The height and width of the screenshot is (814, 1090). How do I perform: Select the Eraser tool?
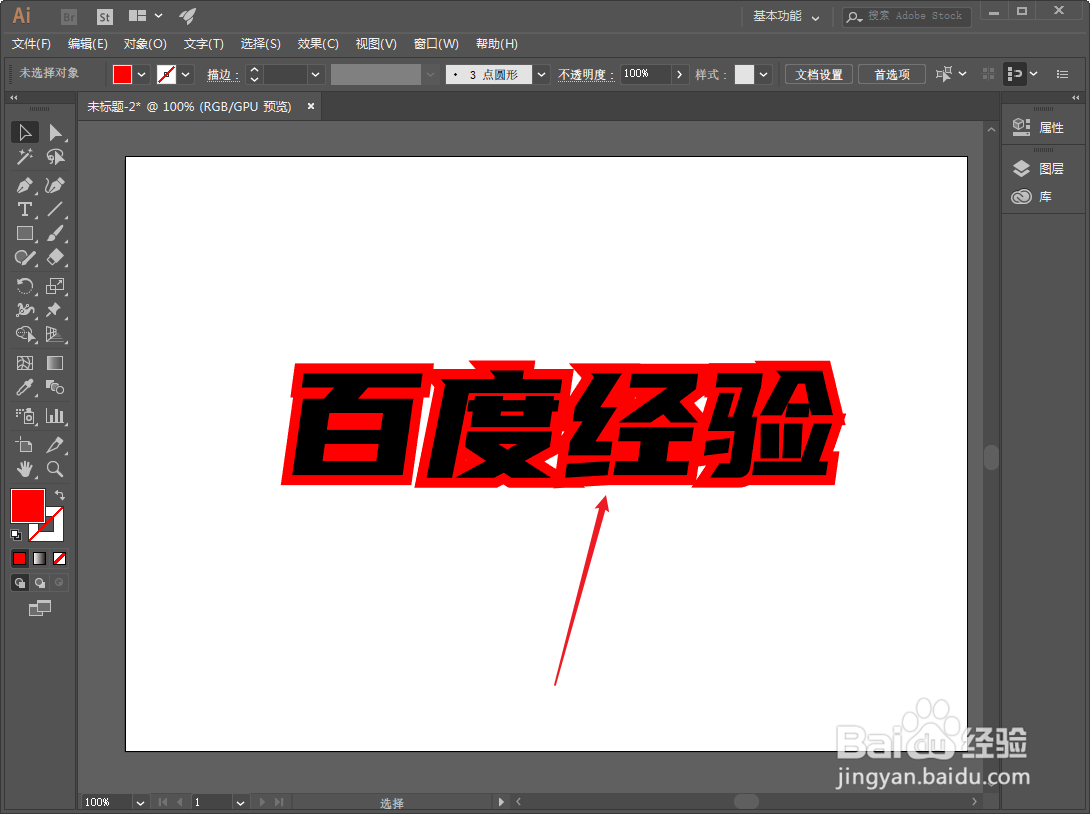(x=55, y=258)
